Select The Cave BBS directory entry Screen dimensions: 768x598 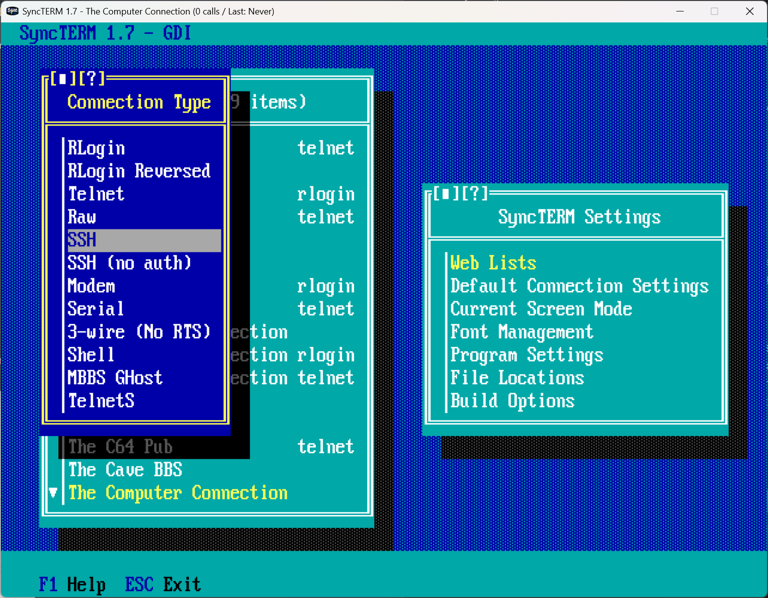pos(125,470)
